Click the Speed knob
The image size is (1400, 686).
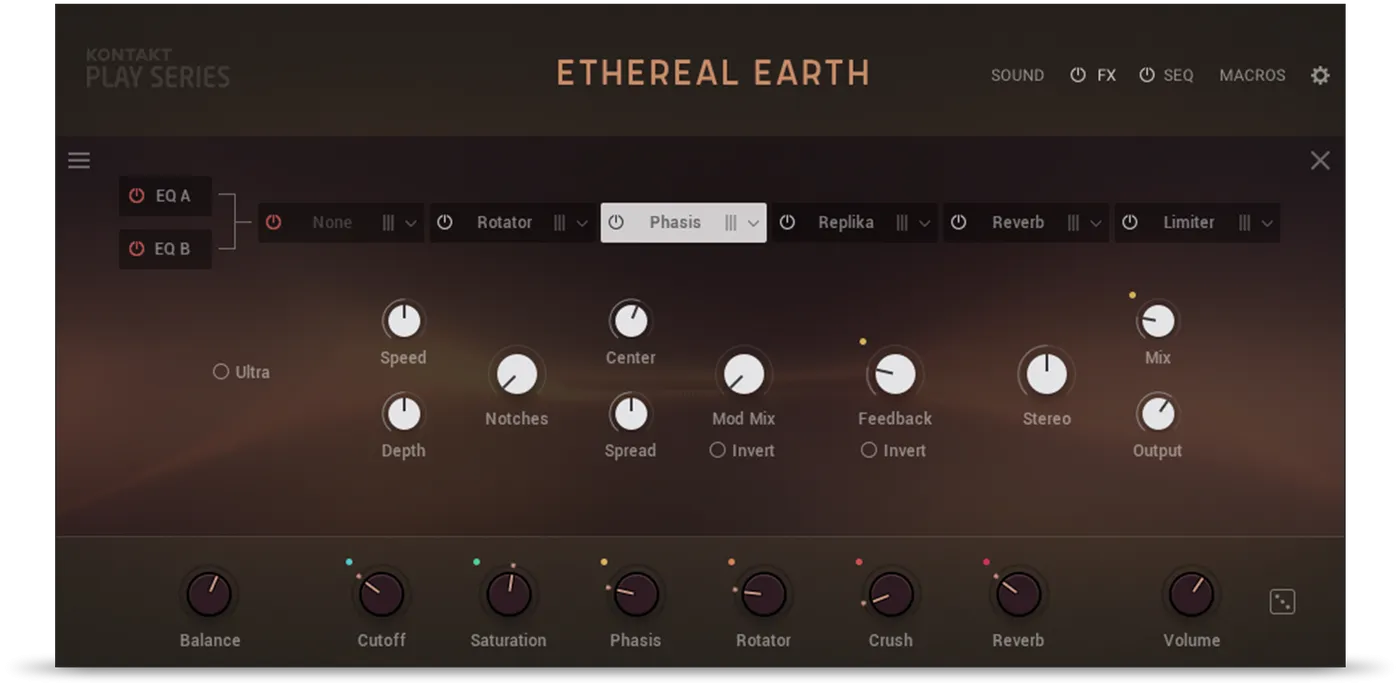pyautogui.click(x=403, y=321)
